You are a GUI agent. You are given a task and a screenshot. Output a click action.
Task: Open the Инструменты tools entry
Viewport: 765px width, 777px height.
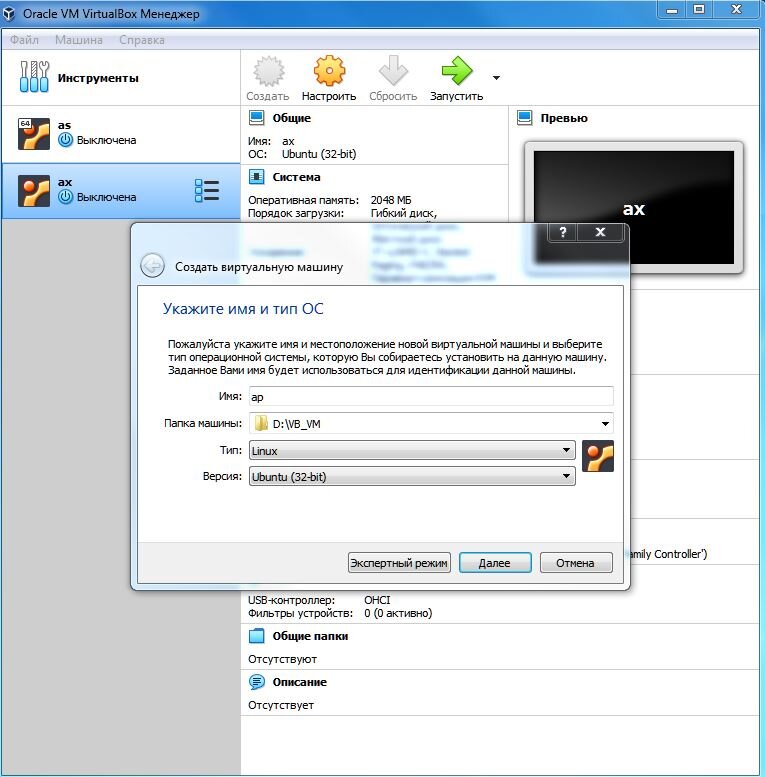click(120, 78)
